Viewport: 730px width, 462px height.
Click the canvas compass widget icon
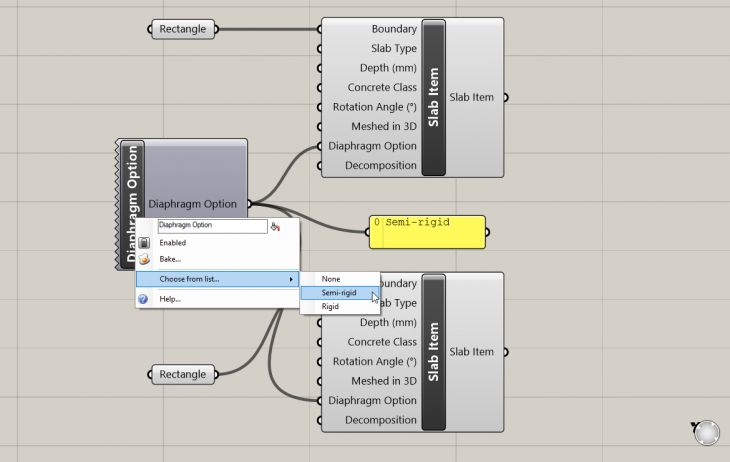[706, 432]
